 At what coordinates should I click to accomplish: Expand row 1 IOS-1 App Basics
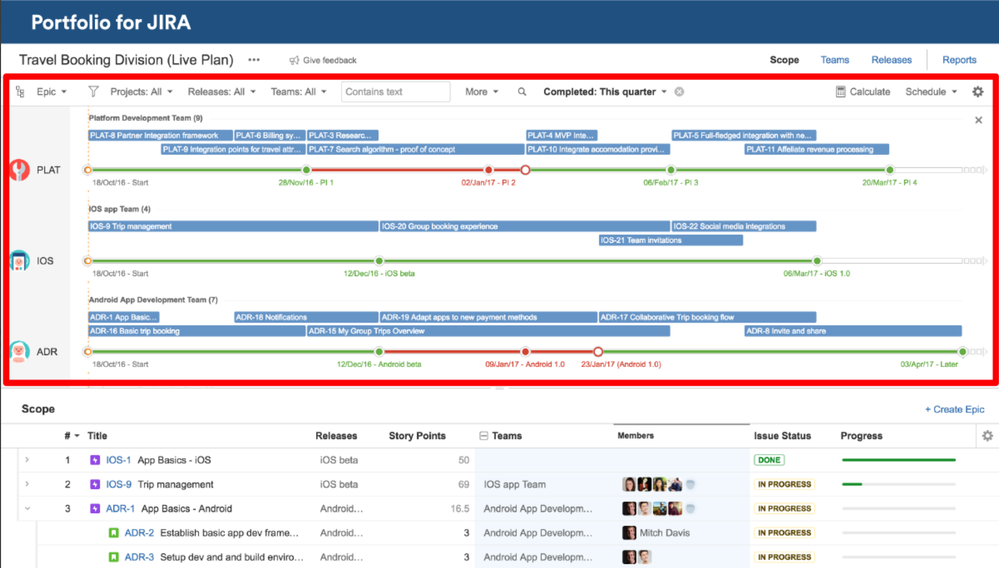click(27, 460)
